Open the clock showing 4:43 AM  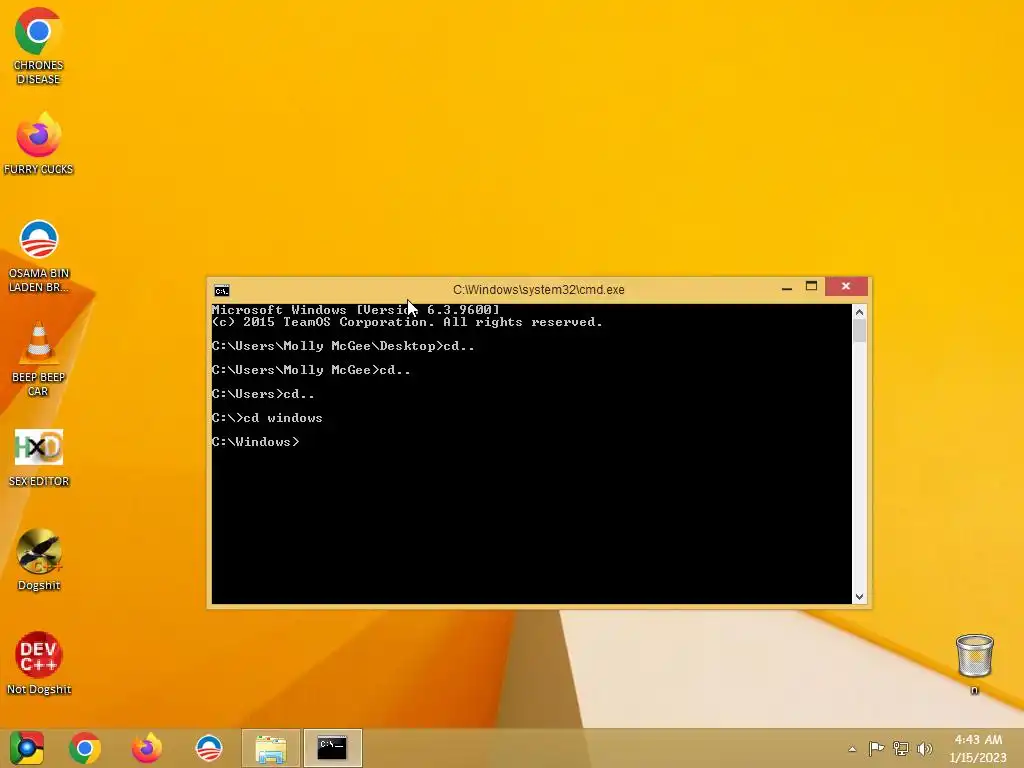pyautogui.click(x=978, y=748)
